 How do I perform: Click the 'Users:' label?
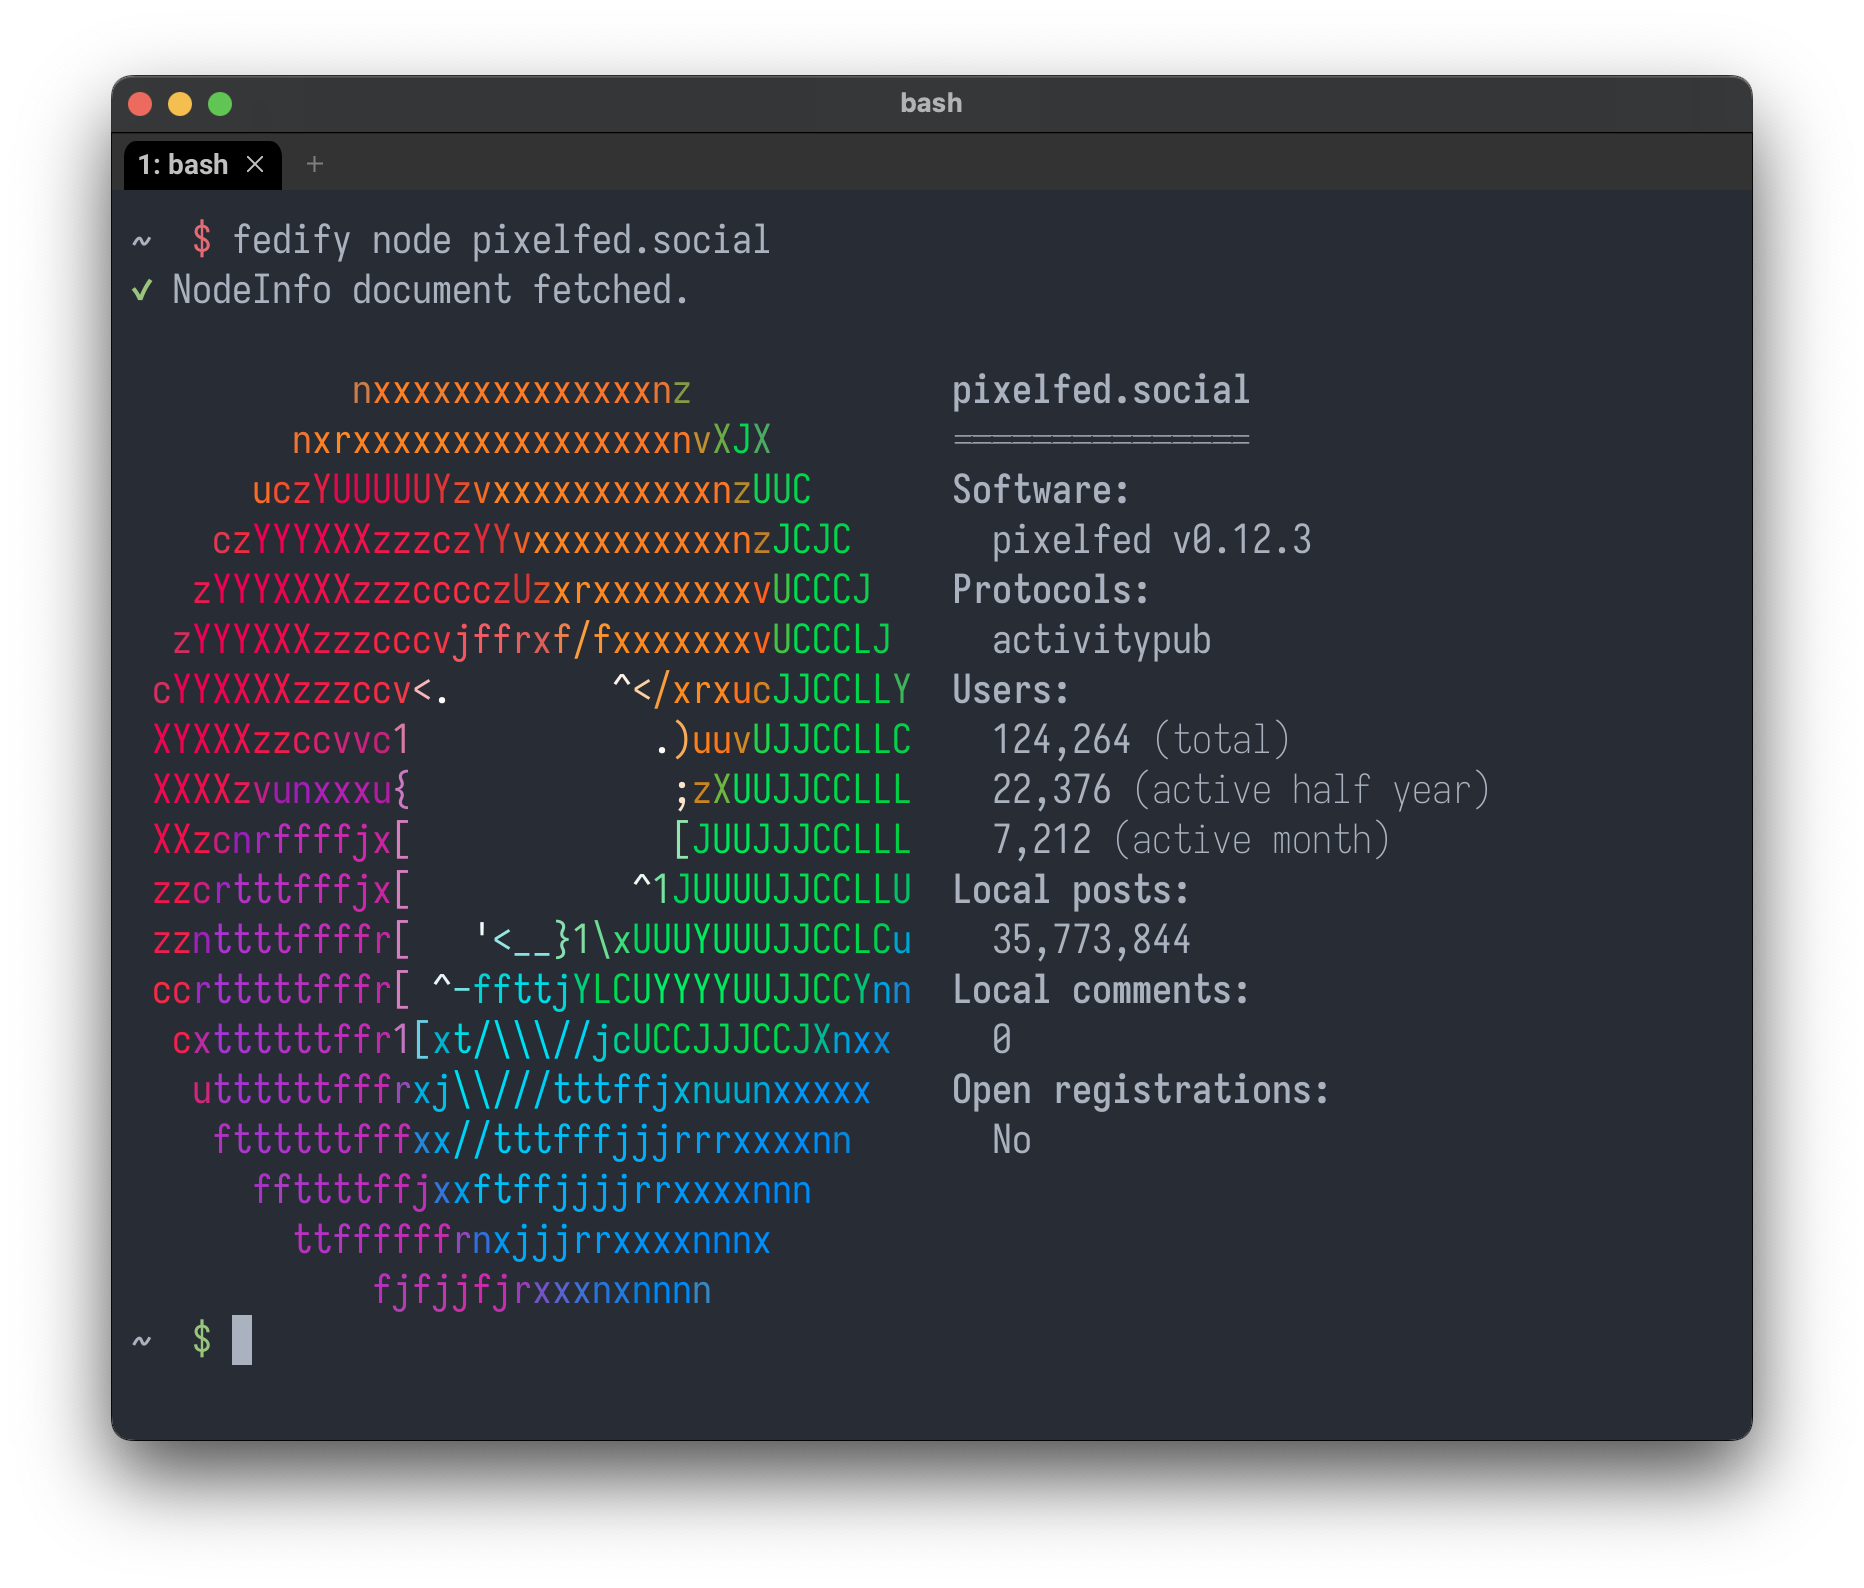pyautogui.click(x=1011, y=691)
